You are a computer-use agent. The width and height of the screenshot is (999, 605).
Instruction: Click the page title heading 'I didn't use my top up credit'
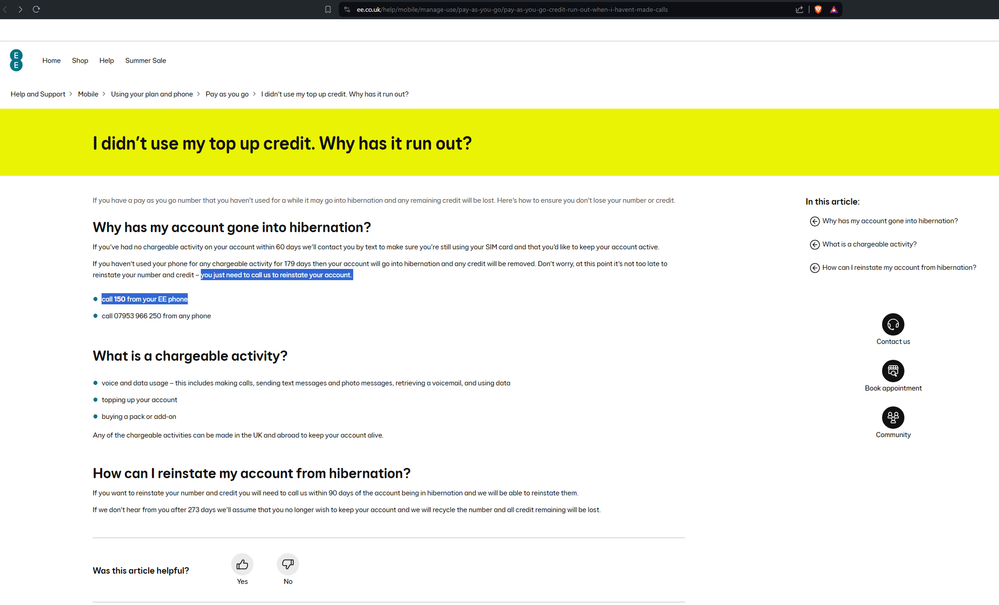[x=282, y=143]
